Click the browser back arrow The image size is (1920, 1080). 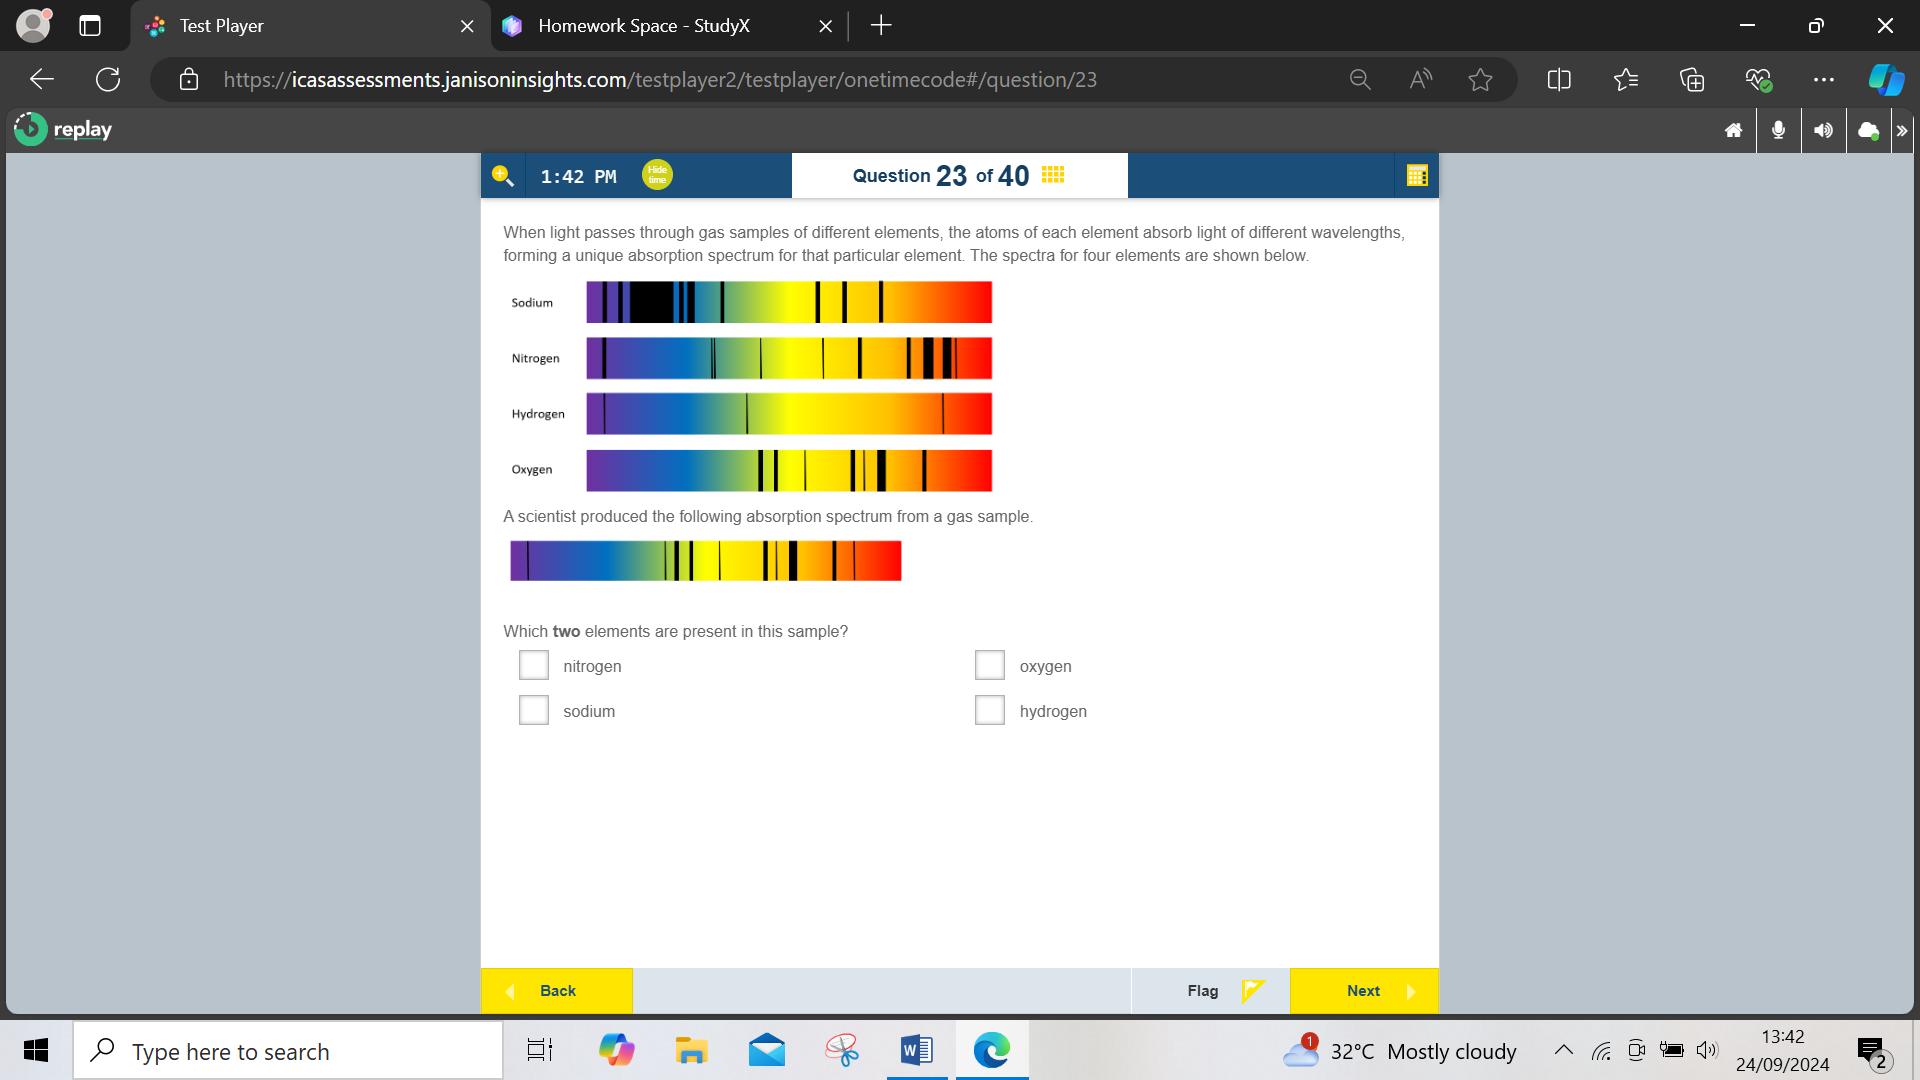click(42, 79)
